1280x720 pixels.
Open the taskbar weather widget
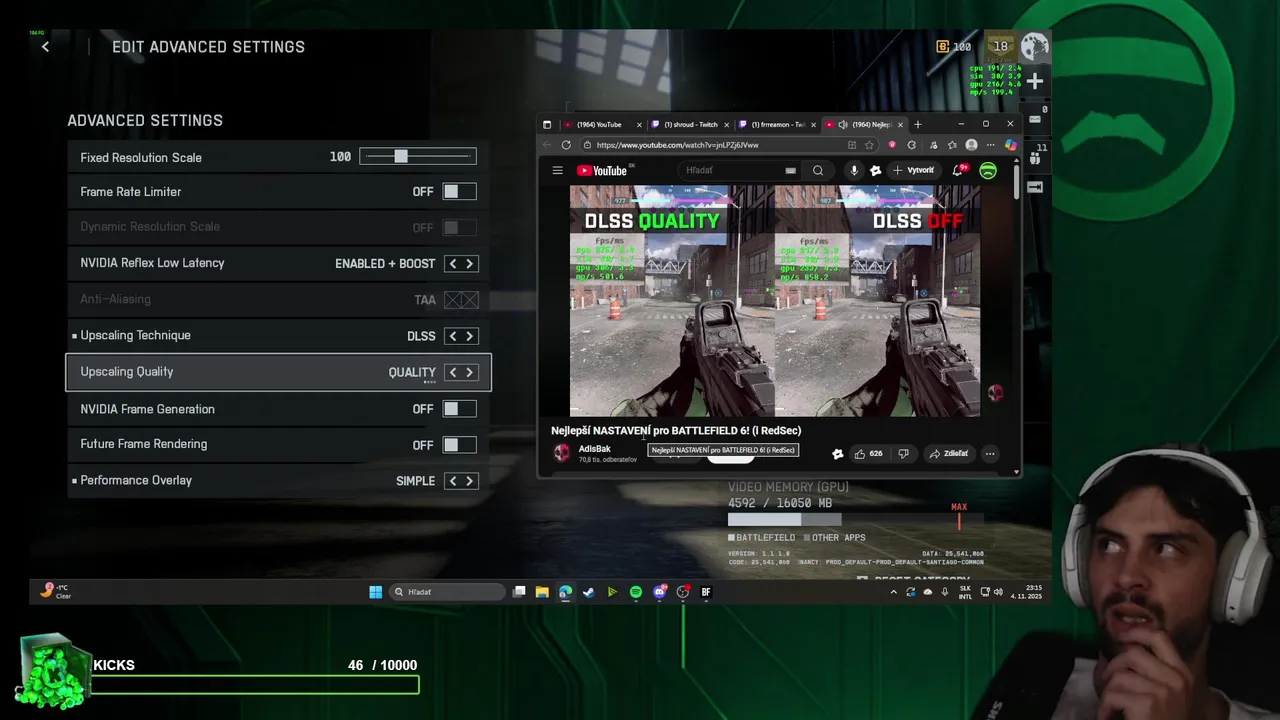point(56,591)
